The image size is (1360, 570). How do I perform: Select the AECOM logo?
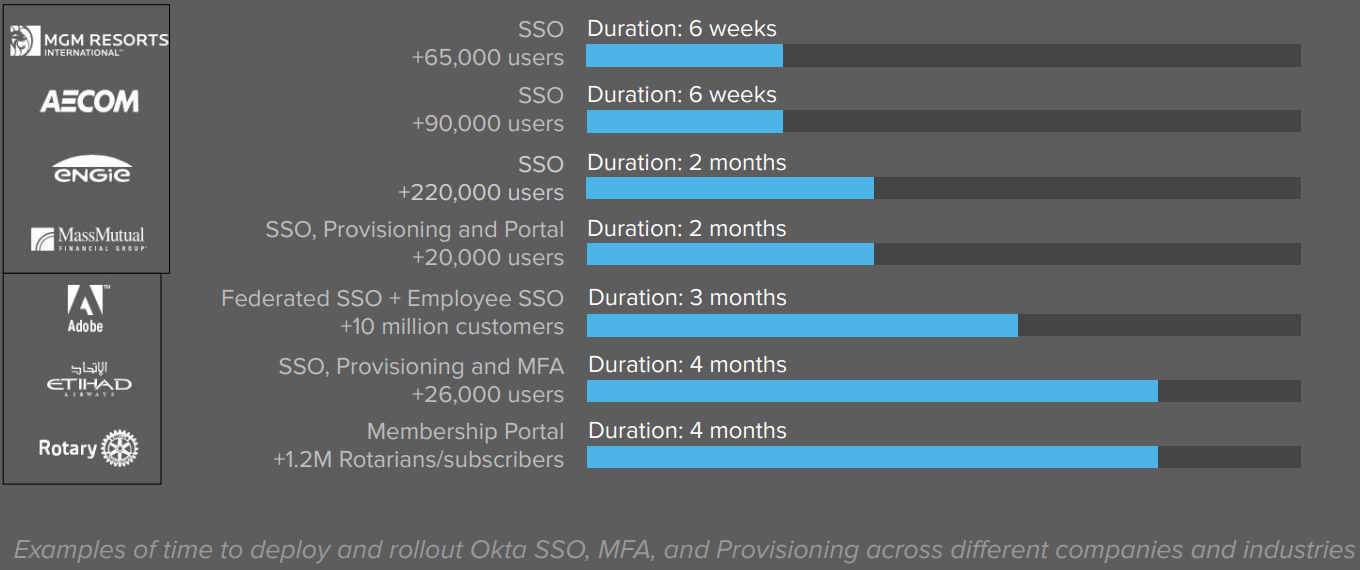(x=89, y=101)
